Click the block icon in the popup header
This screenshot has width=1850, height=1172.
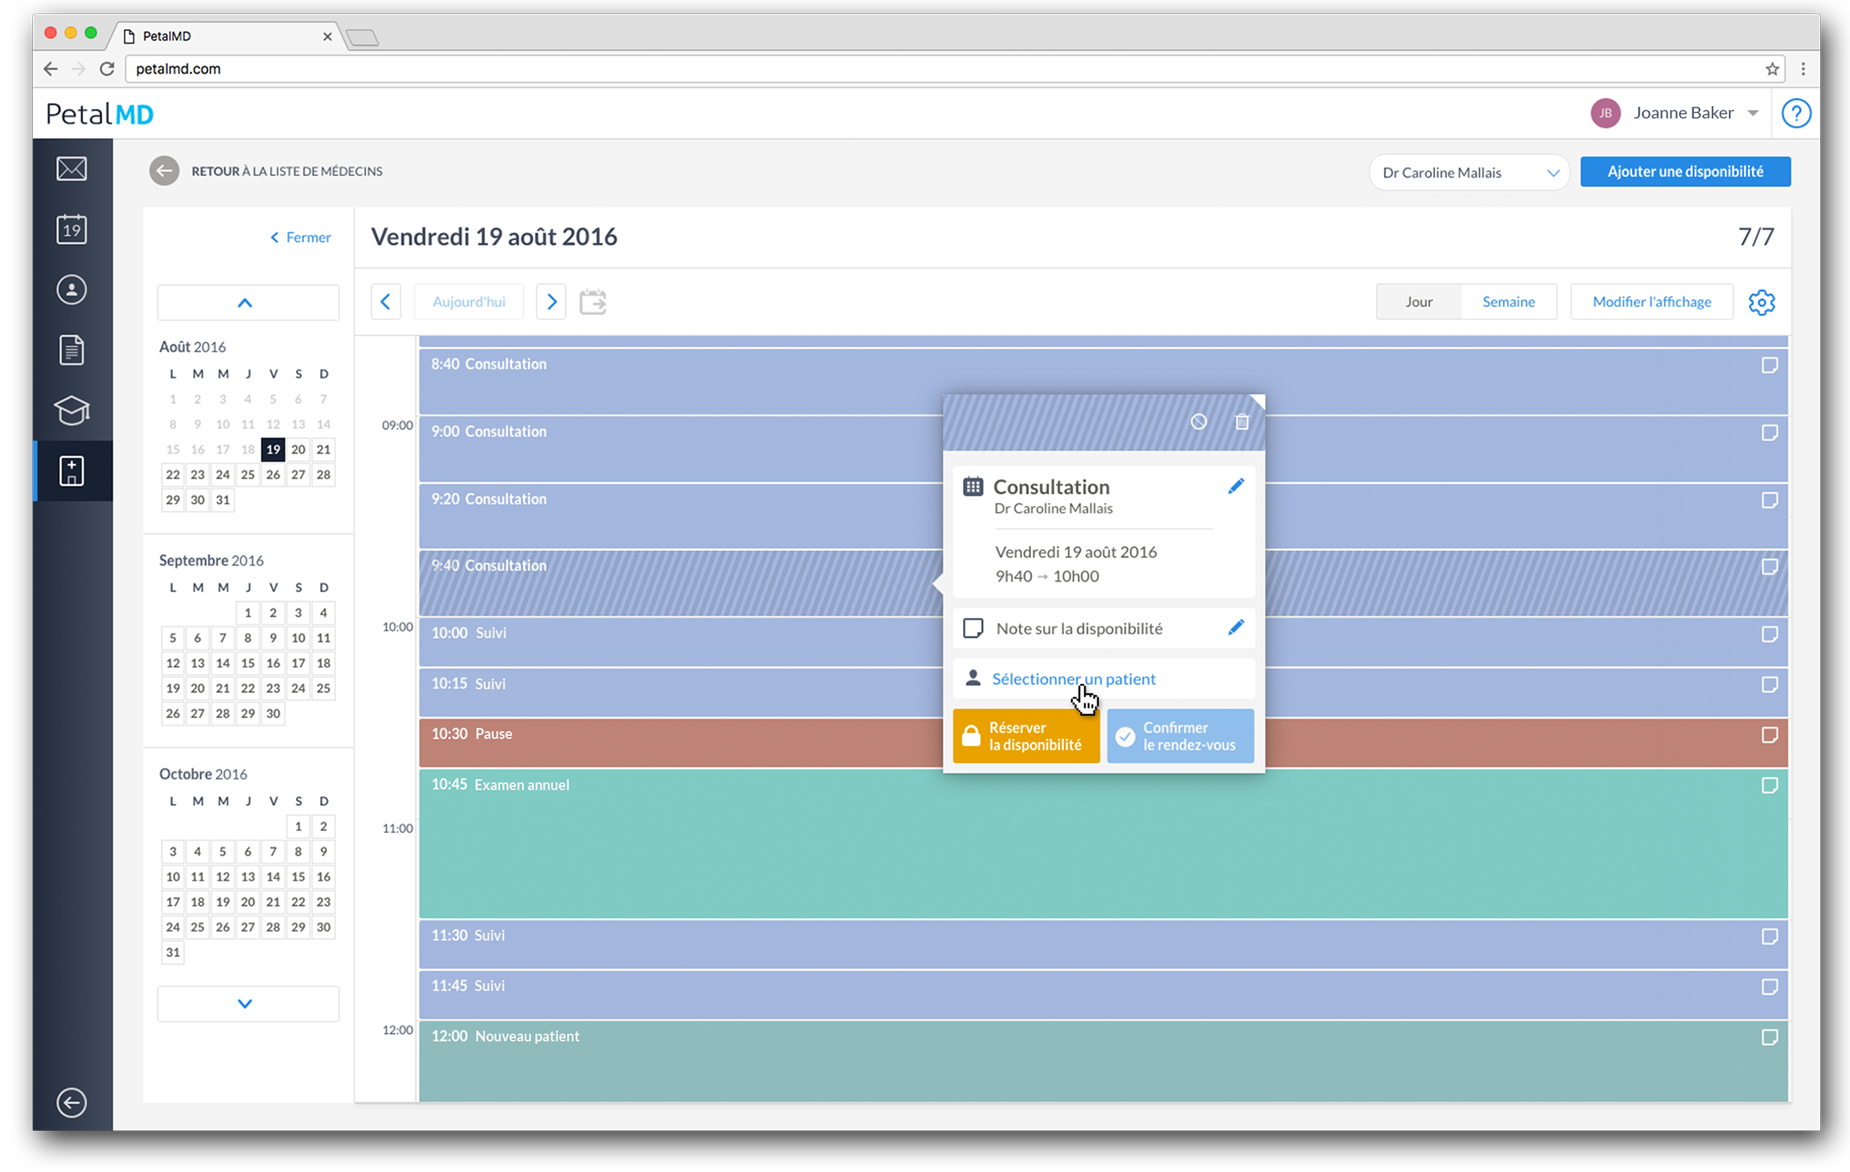[1198, 422]
